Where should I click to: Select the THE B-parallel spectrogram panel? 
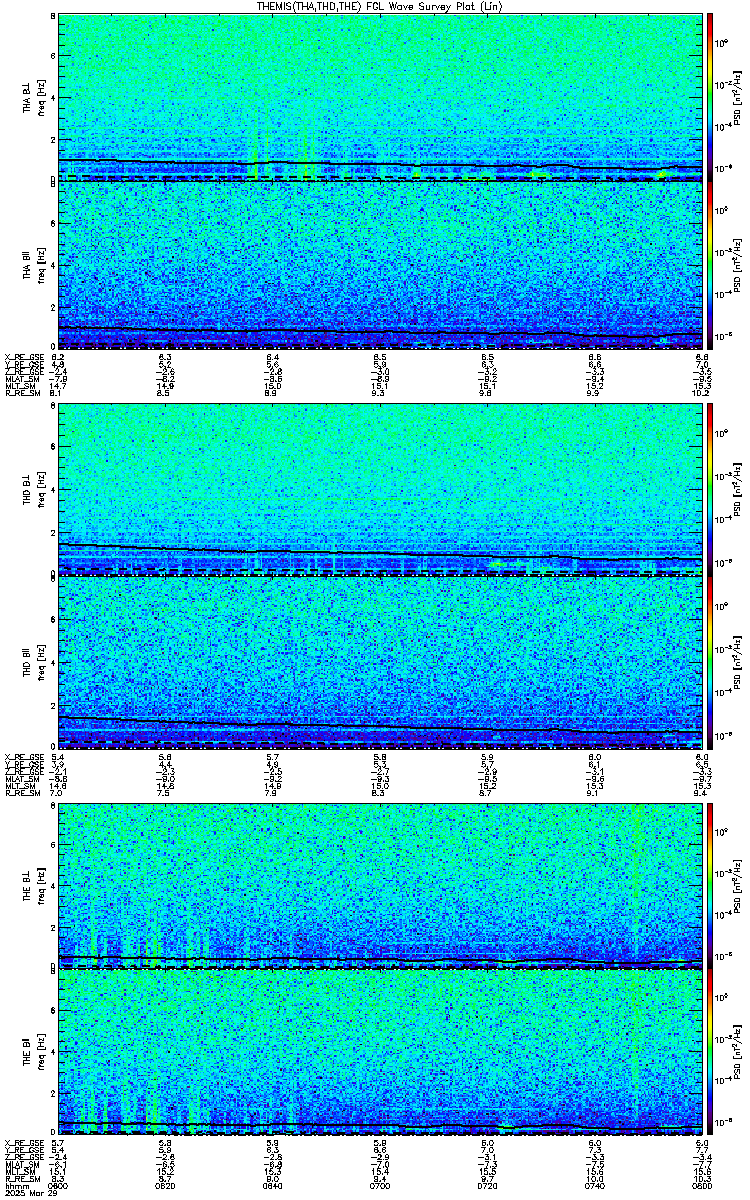pyautogui.click(x=380, y=1052)
